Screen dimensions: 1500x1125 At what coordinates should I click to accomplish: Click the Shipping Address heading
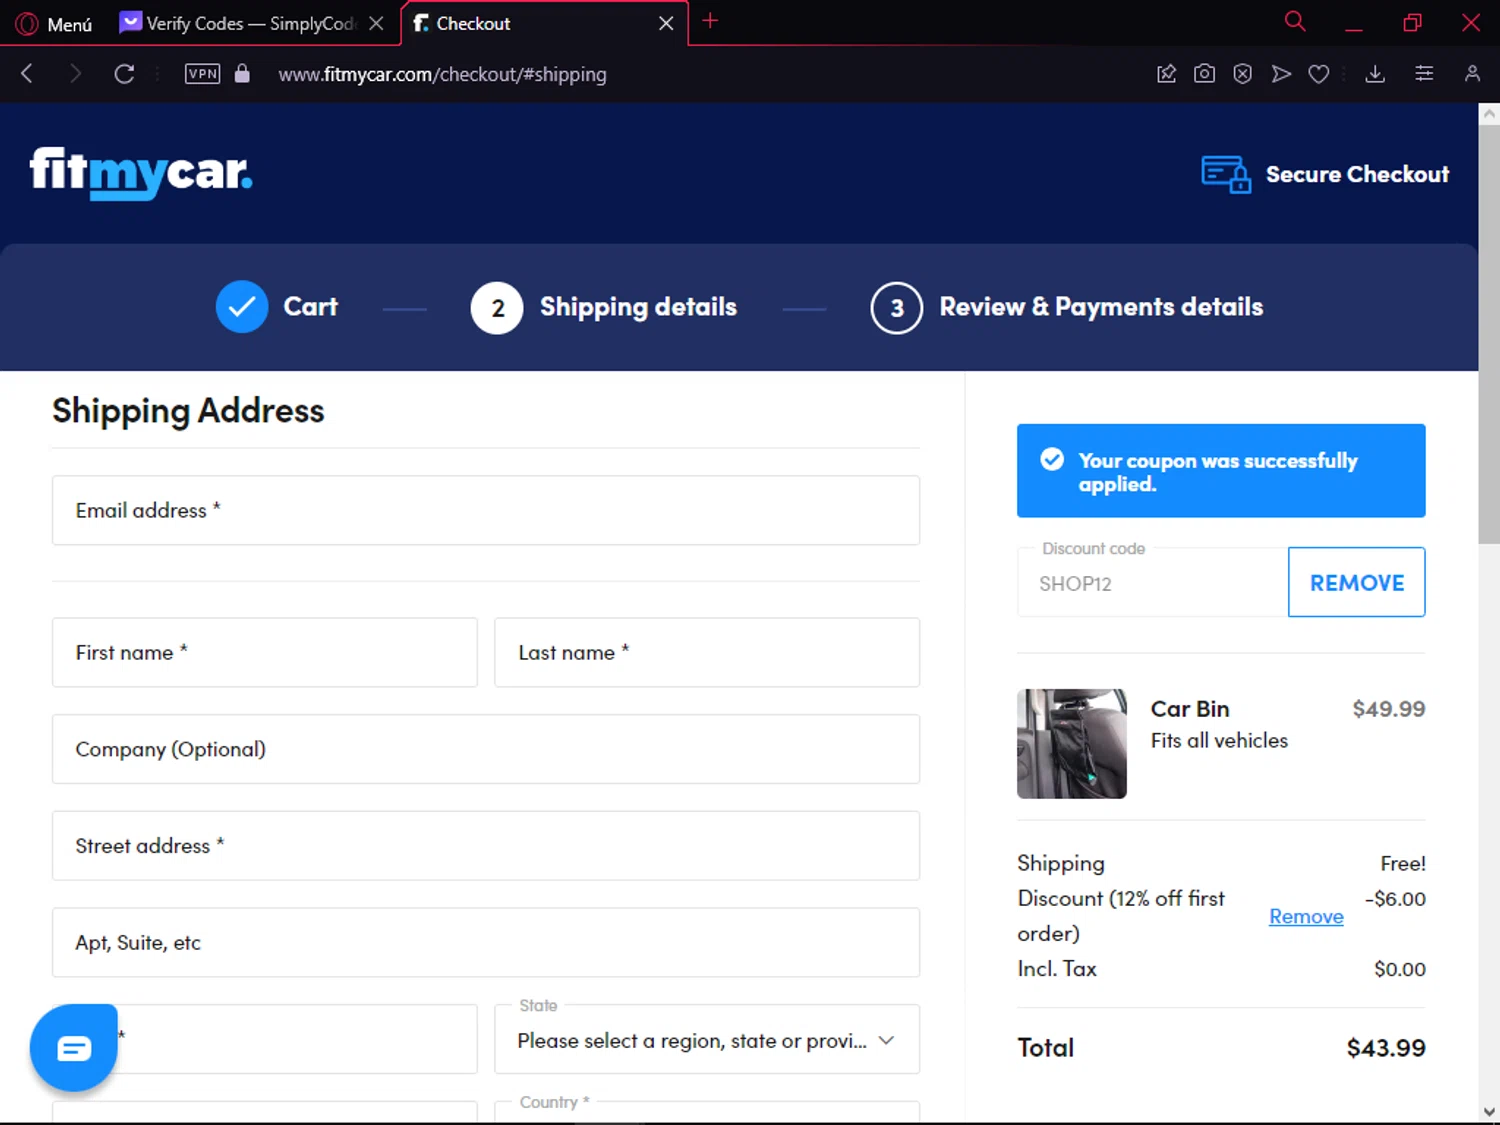click(188, 411)
